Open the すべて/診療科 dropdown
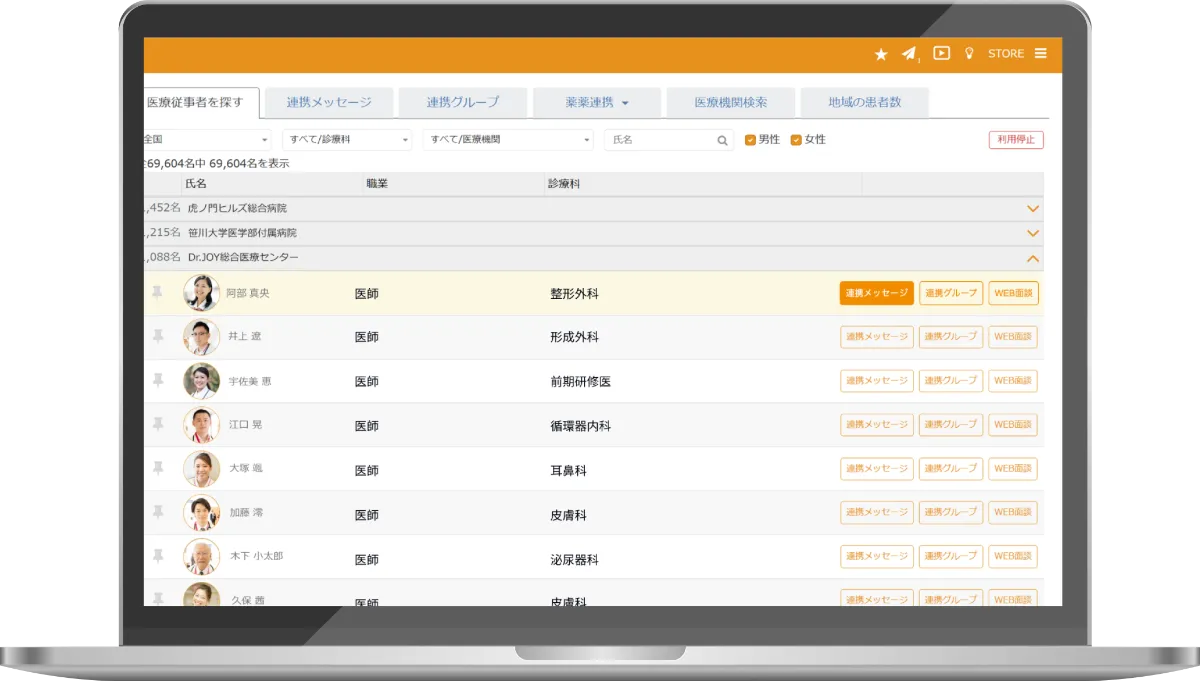 347,140
